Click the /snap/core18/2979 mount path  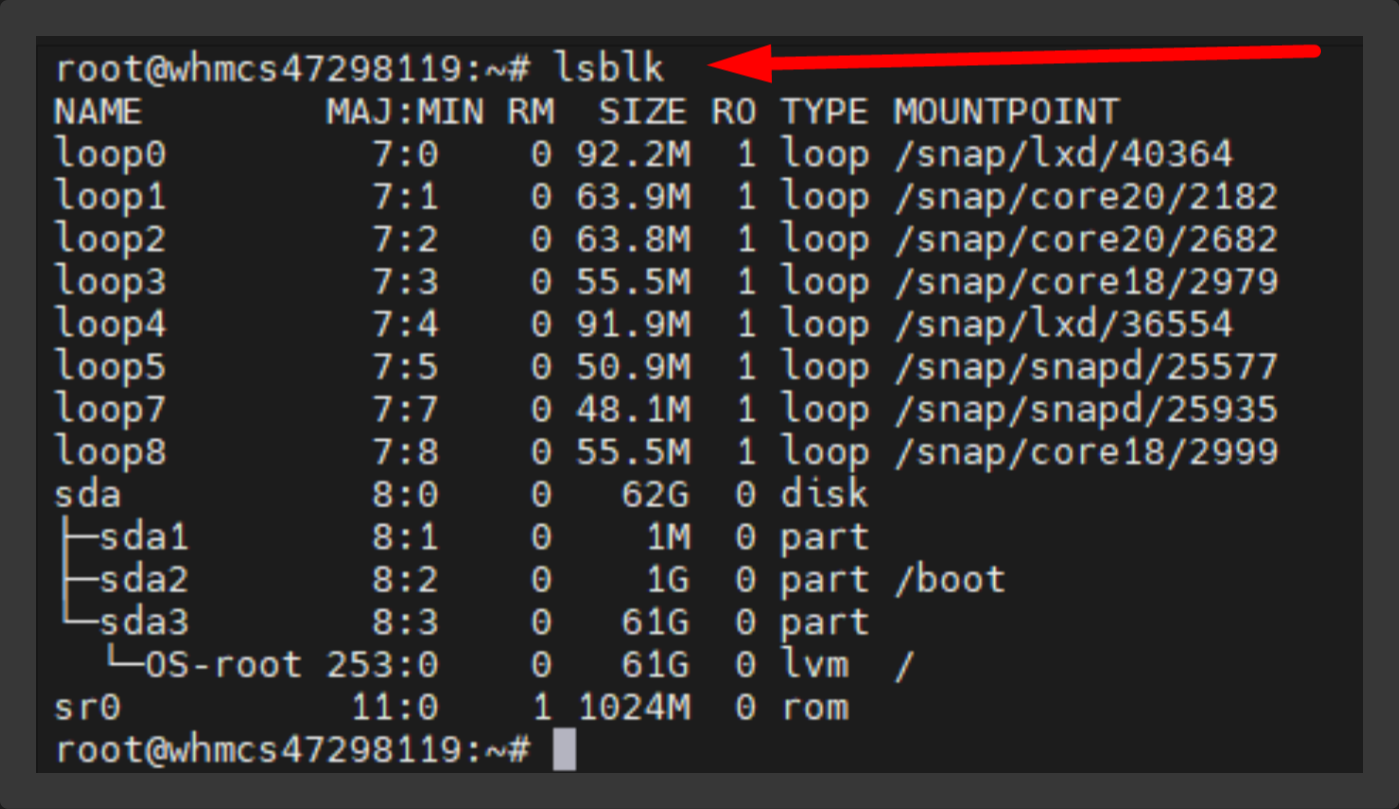tap(1086, 281)
